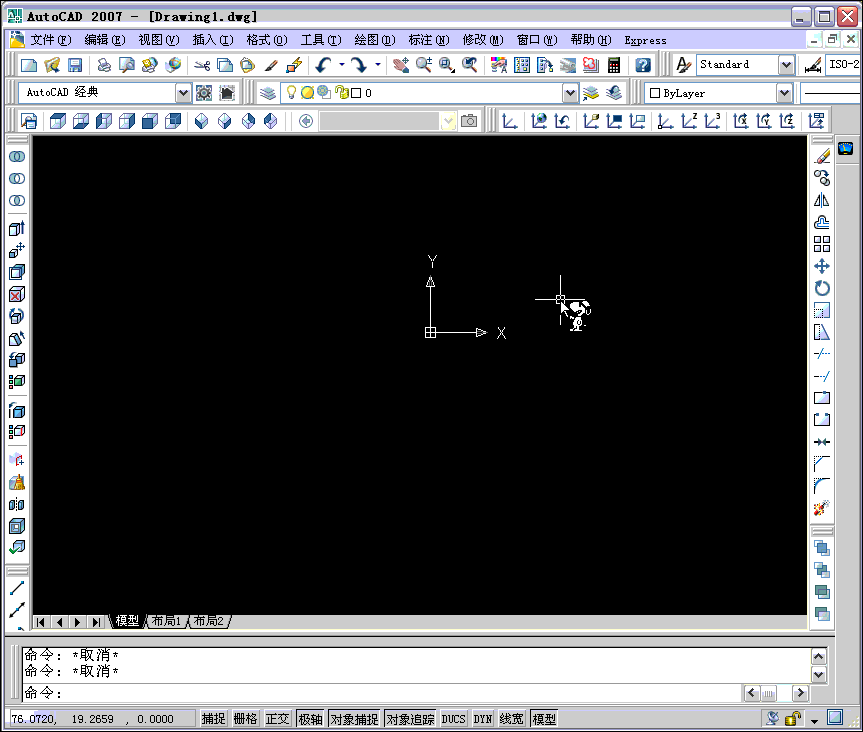Select the Array grid tool
Image resolution: width=863 pixels, height=732 pixels.
coord(822,244)
